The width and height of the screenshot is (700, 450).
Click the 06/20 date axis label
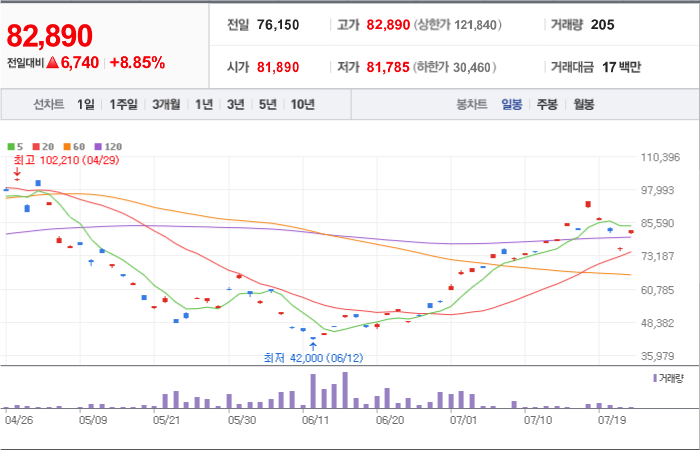[390, 420]
